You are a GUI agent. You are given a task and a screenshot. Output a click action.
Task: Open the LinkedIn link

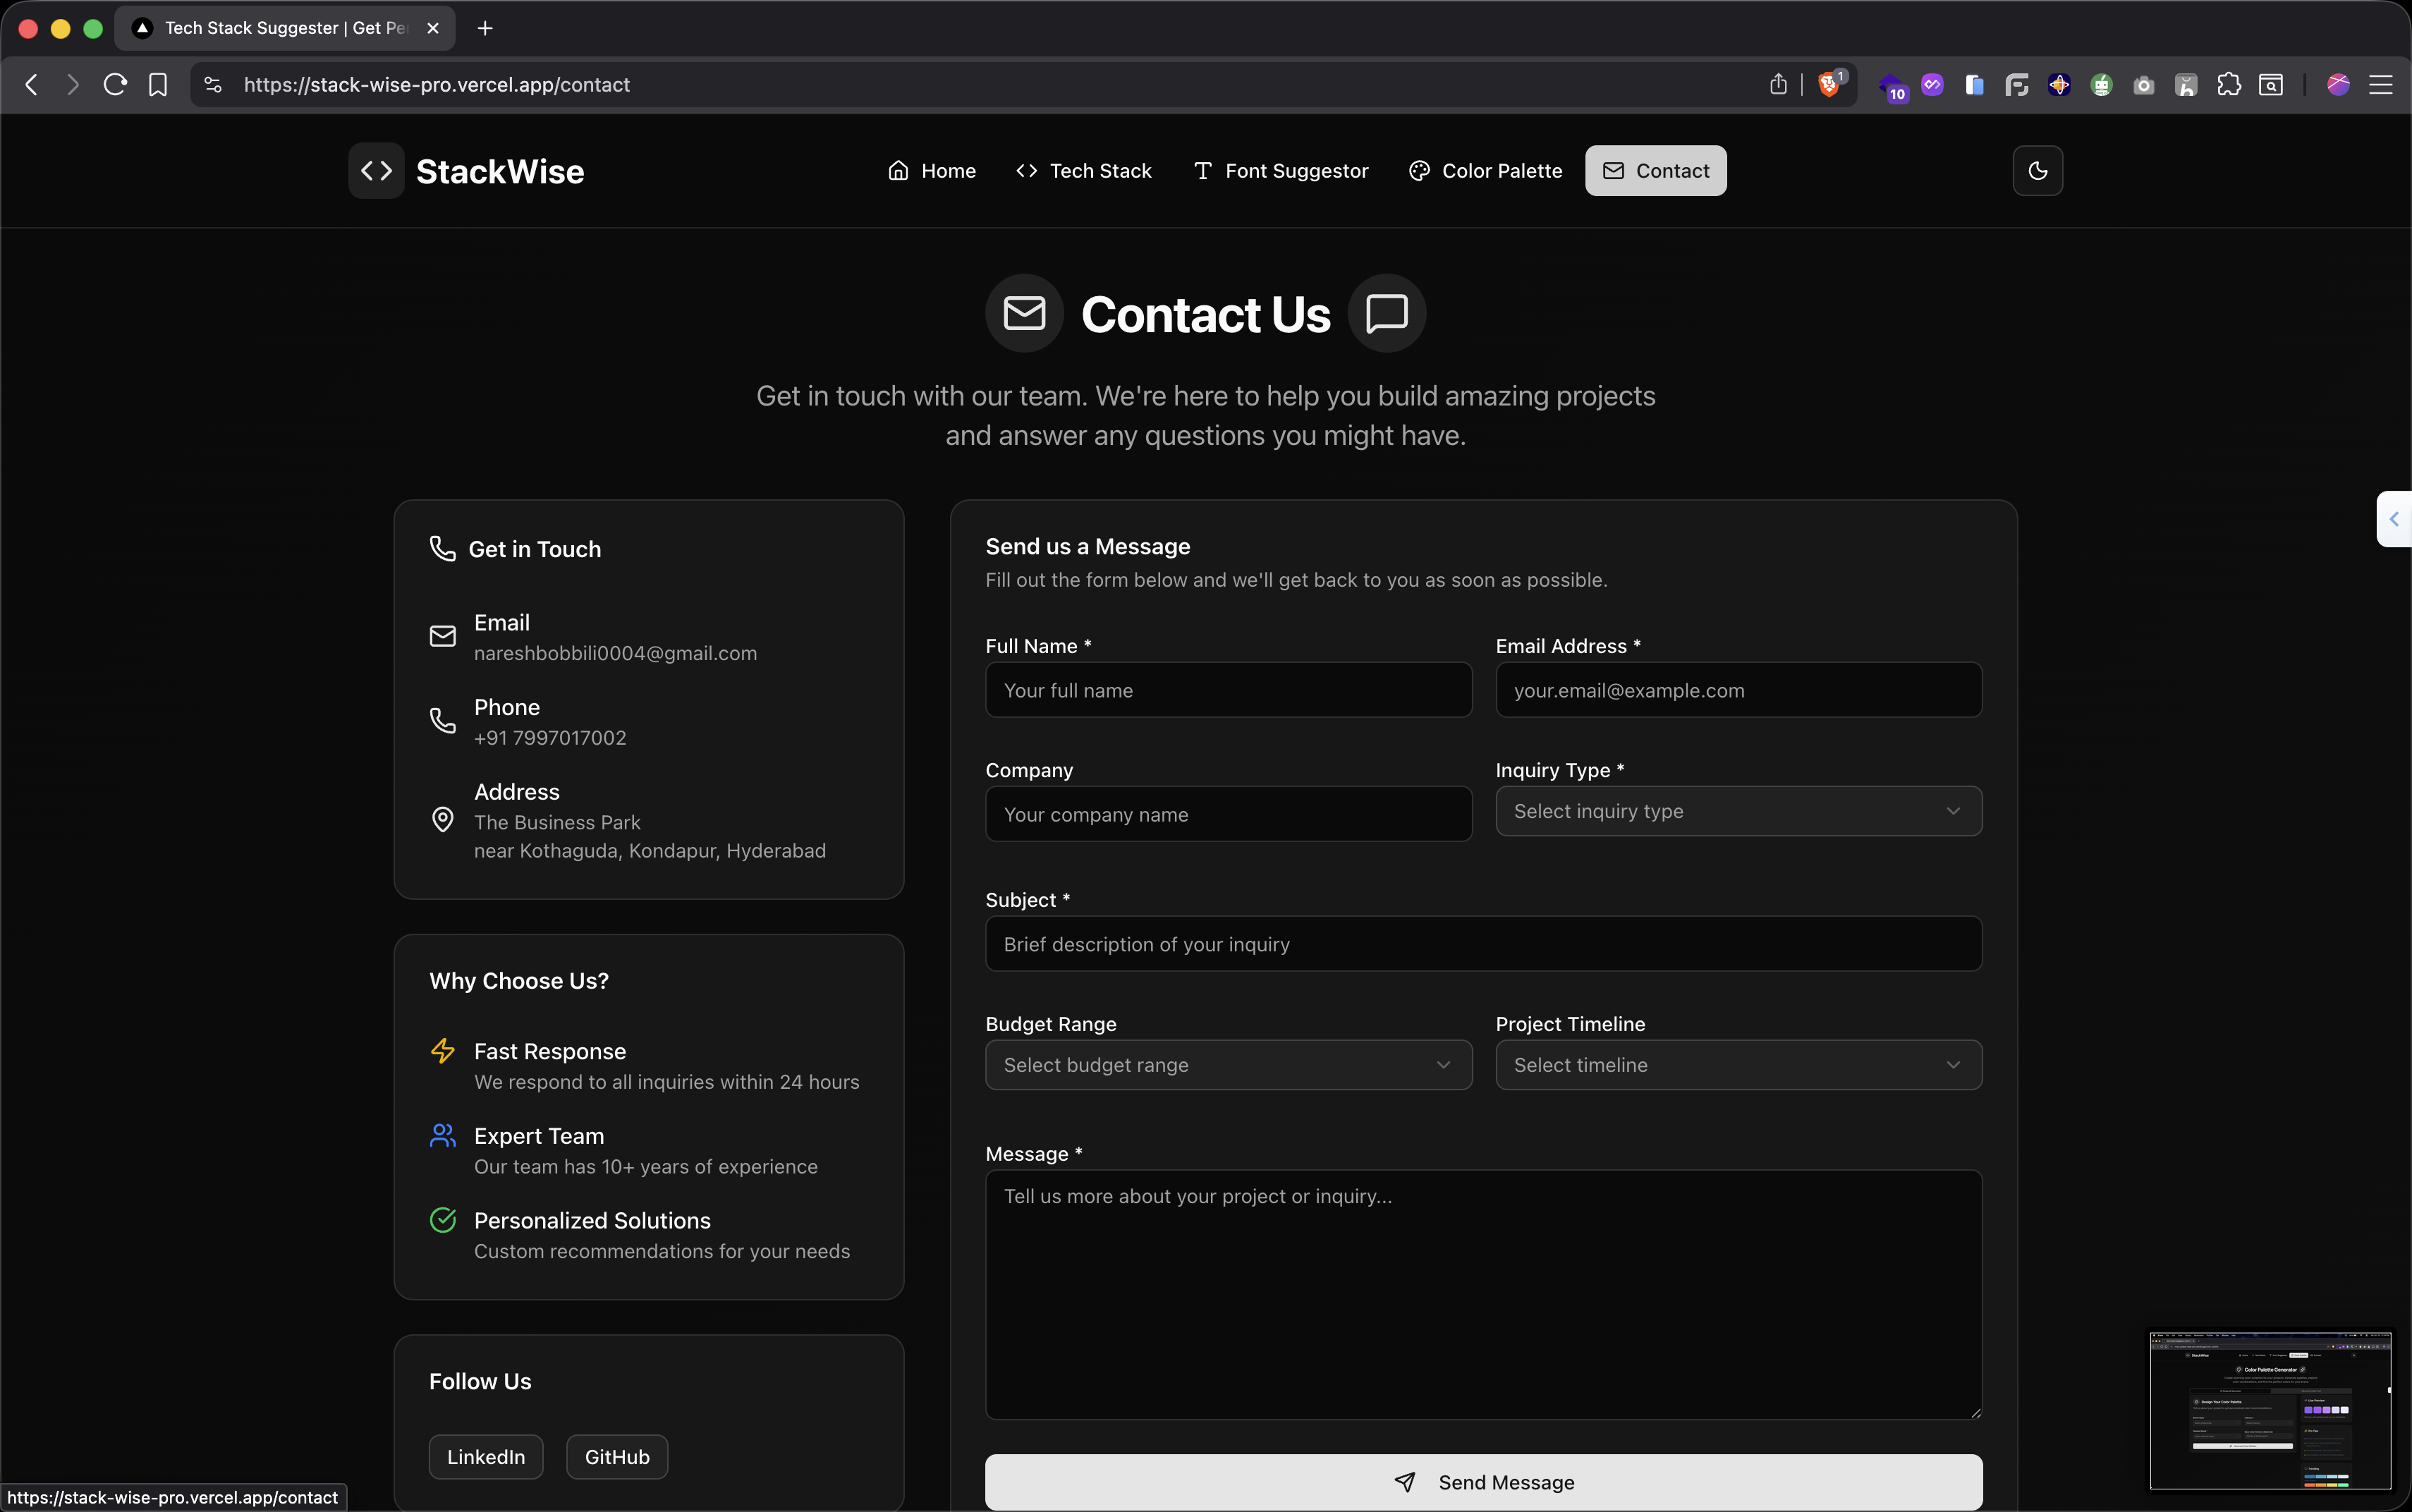click(x=486, y=1457)
